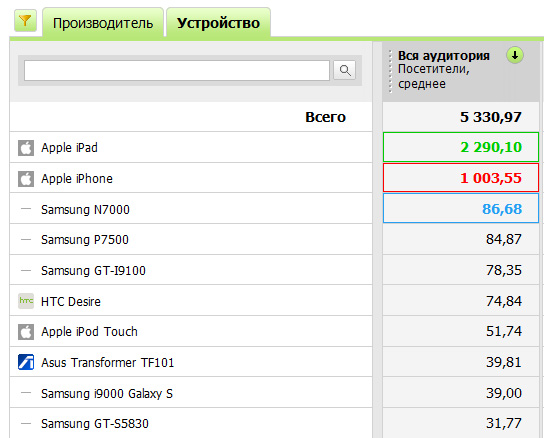
Task: Click the HTC logo icon
Action: click(x=26, y=301)
